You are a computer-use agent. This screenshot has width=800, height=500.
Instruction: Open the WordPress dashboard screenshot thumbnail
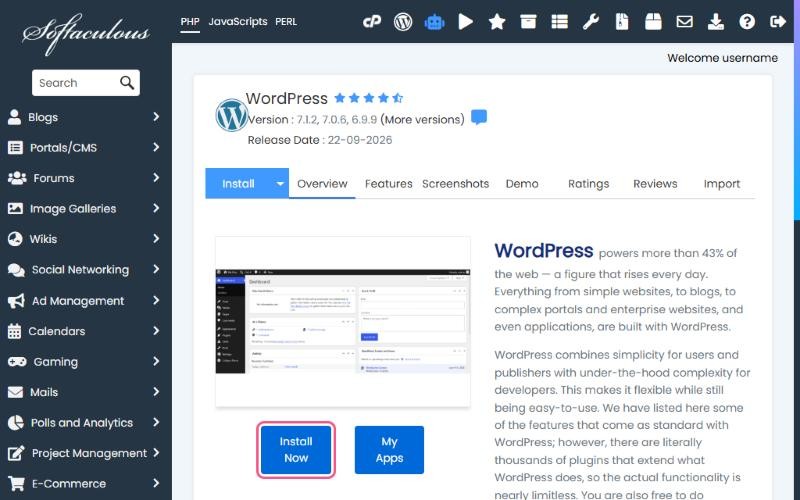[x=343, y=322]
